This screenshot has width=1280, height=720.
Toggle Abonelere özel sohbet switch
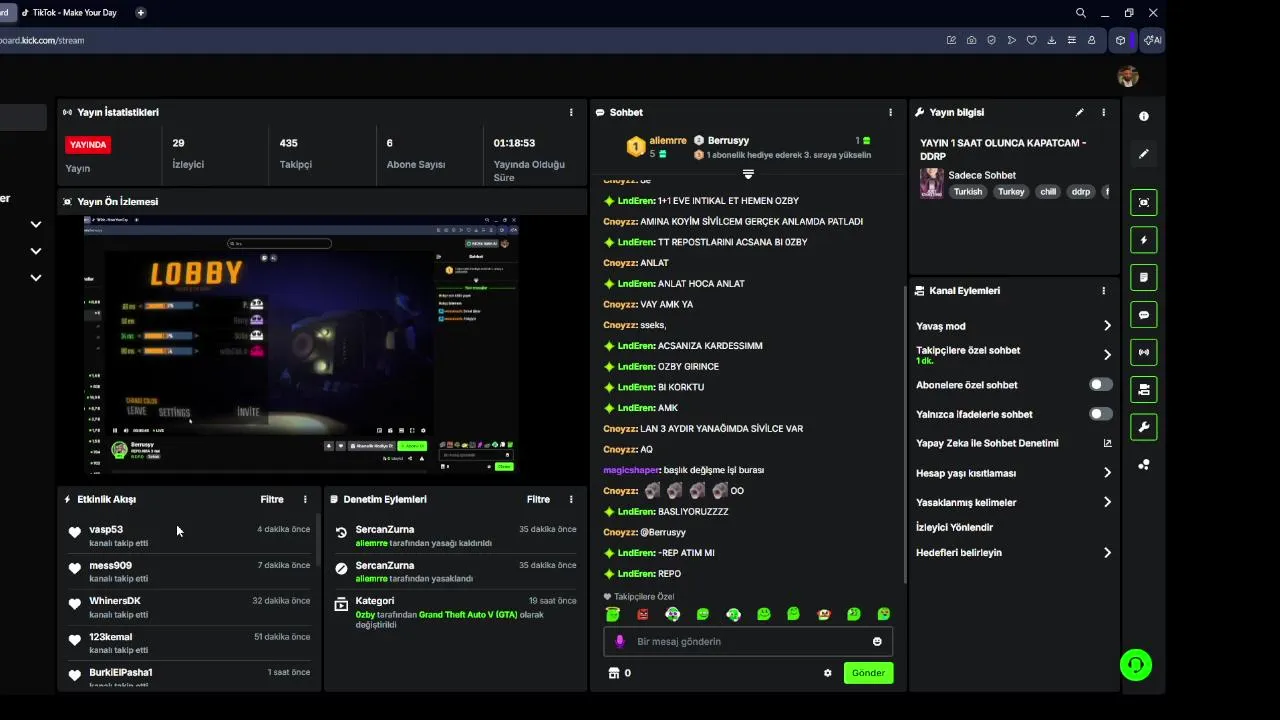tap(1100, 384)
